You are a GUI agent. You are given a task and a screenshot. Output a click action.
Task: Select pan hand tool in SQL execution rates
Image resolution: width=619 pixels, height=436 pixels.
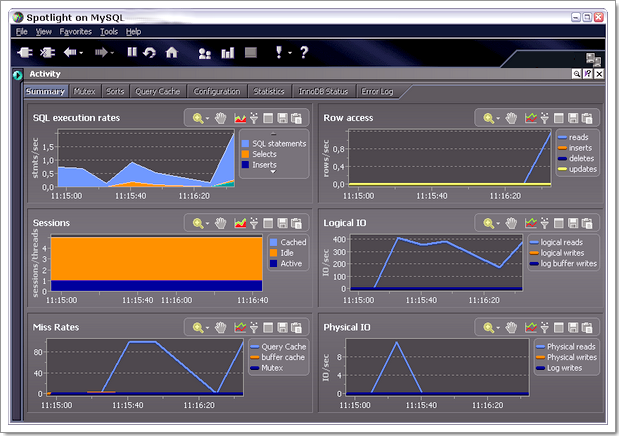221,118
